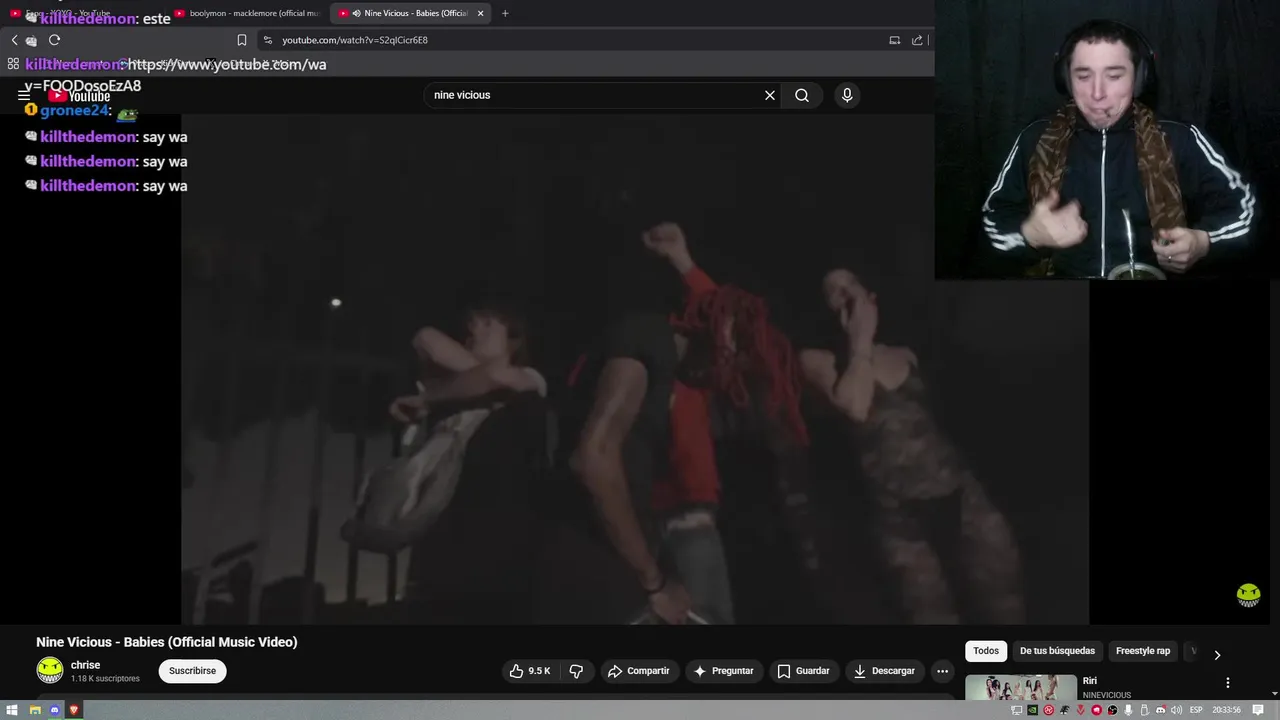
Task: Open the apps grid icon on the bookmarks bar
Action: [x=13, y=64]
